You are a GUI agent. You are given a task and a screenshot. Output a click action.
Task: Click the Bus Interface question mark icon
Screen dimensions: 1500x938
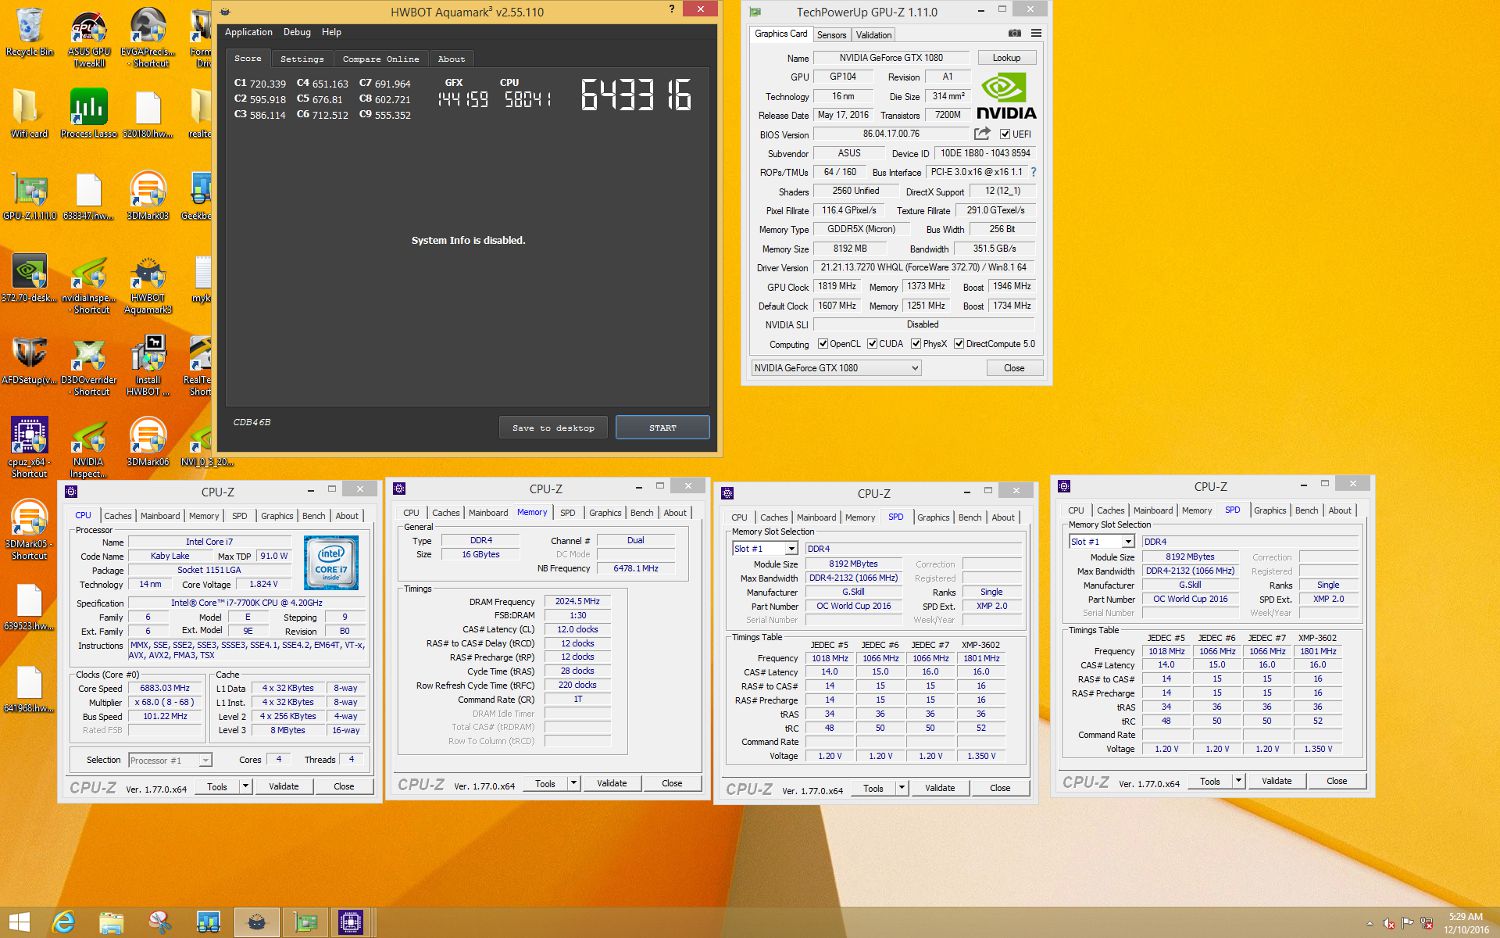pyautogui.click(x=1033, y=172)
